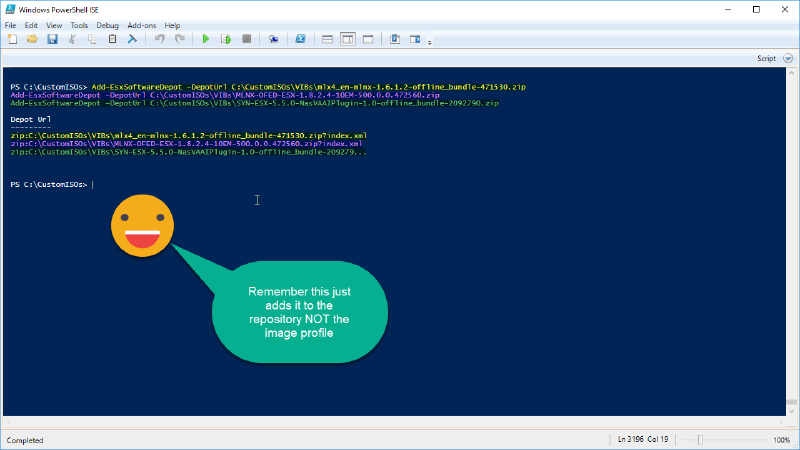This screenshot has height=450, width=800.
Task: Click 'Completed' status bar text
Action: tap(25, 440)
